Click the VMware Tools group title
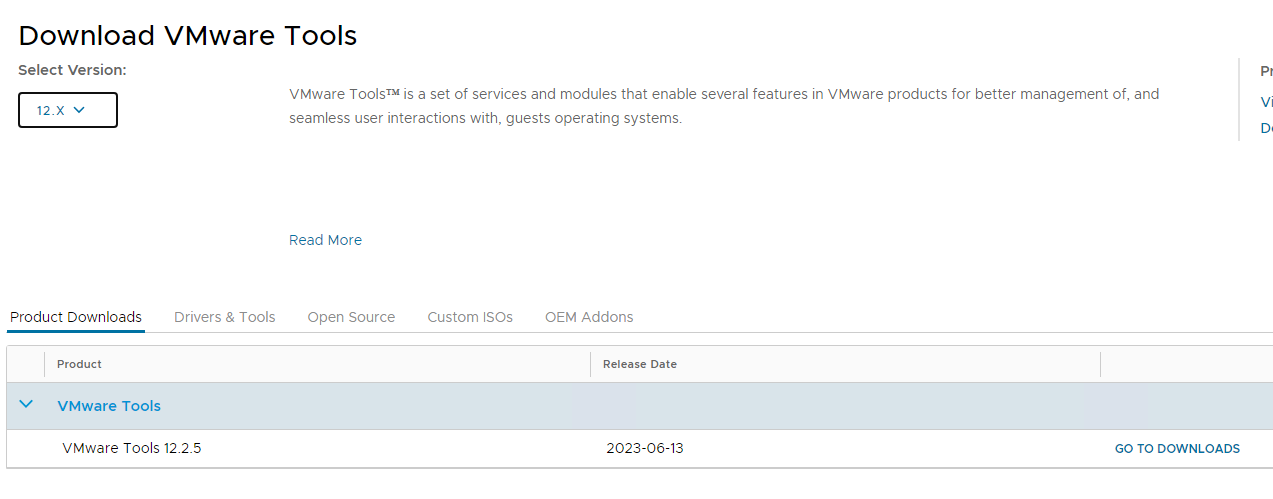Viewport: 1273px width, 499px height. pos(109,406)
